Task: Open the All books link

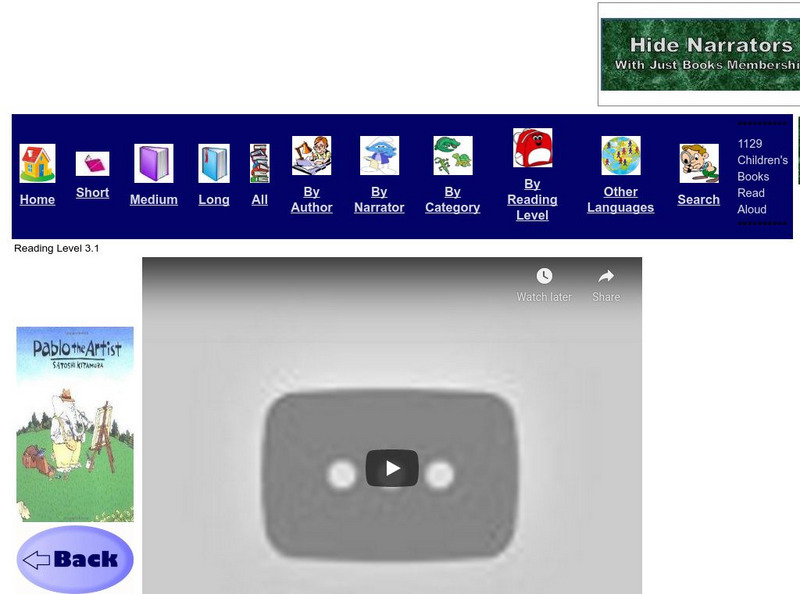Action: [x=260, y=200]
